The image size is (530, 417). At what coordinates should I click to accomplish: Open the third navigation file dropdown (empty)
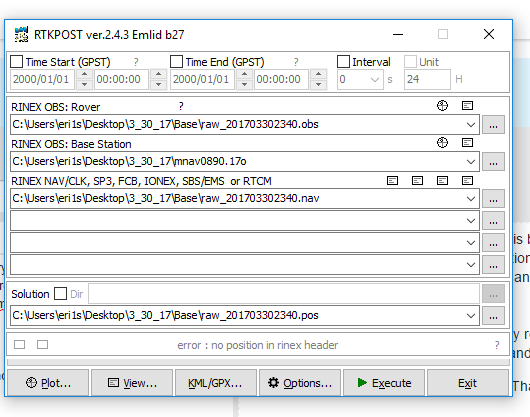pos(471,243)
